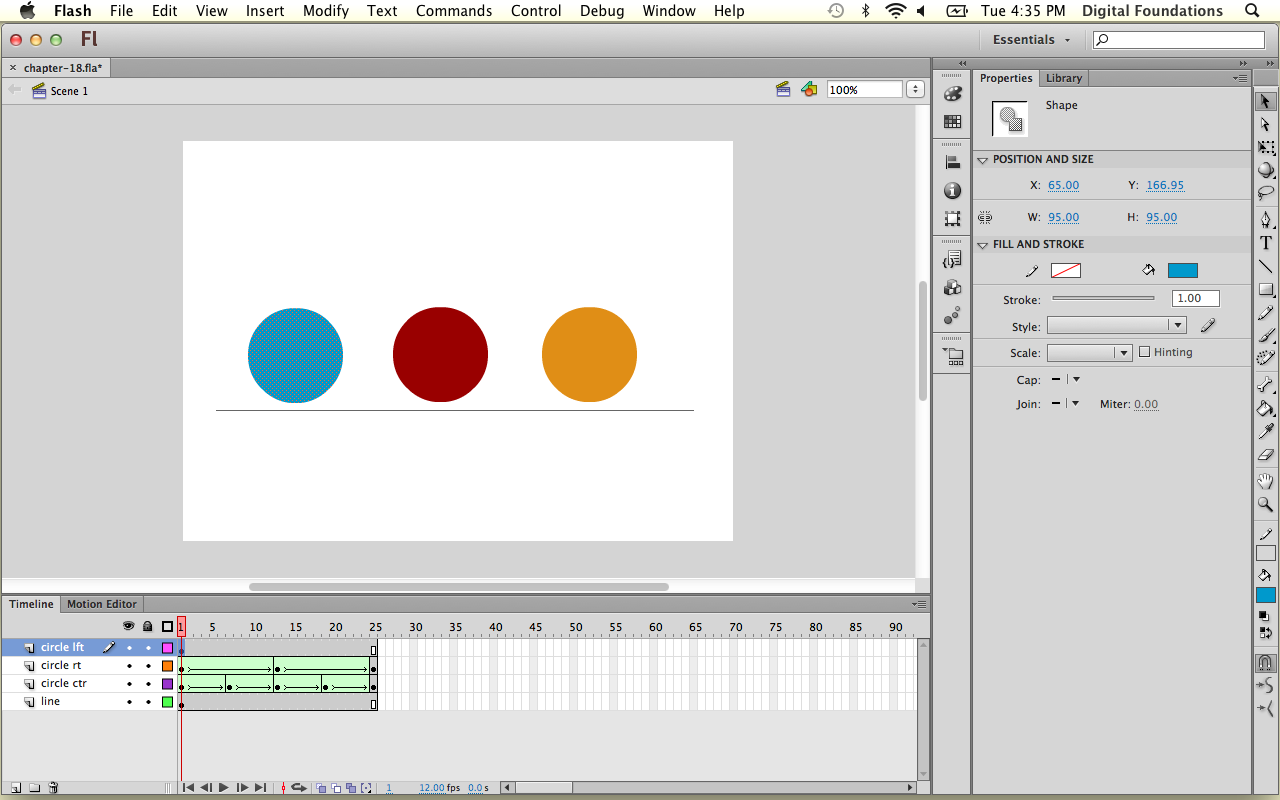Click the blue fill color swatch

click(1182, 270)
